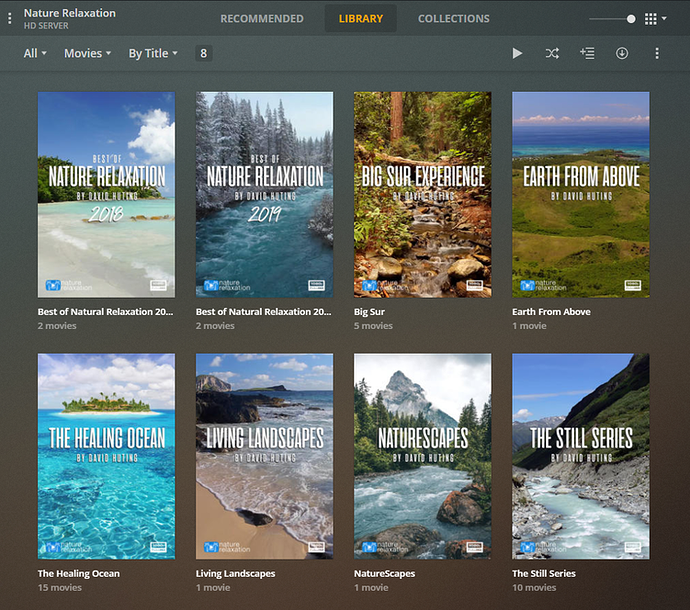690x610 pixels.
Task: Play all items with the play icon
Action: [517, 53]
